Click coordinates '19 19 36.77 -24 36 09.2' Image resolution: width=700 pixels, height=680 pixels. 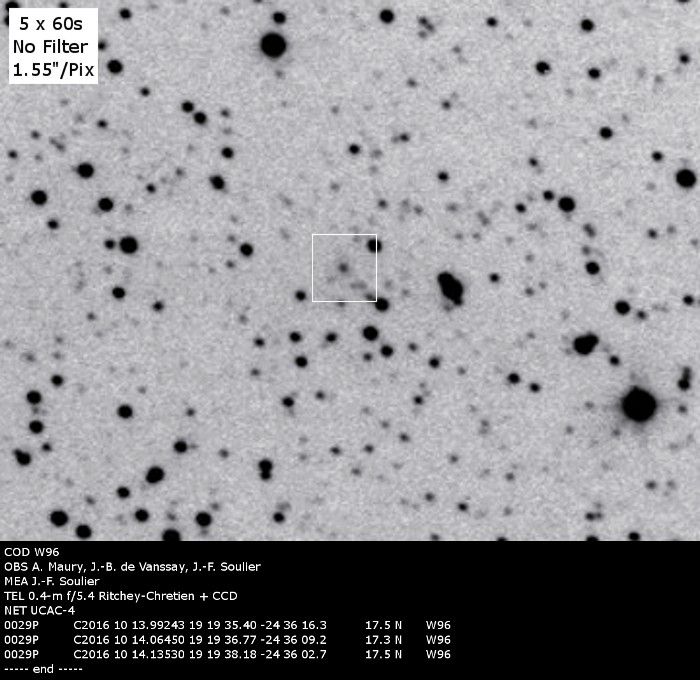coord(258,640)
